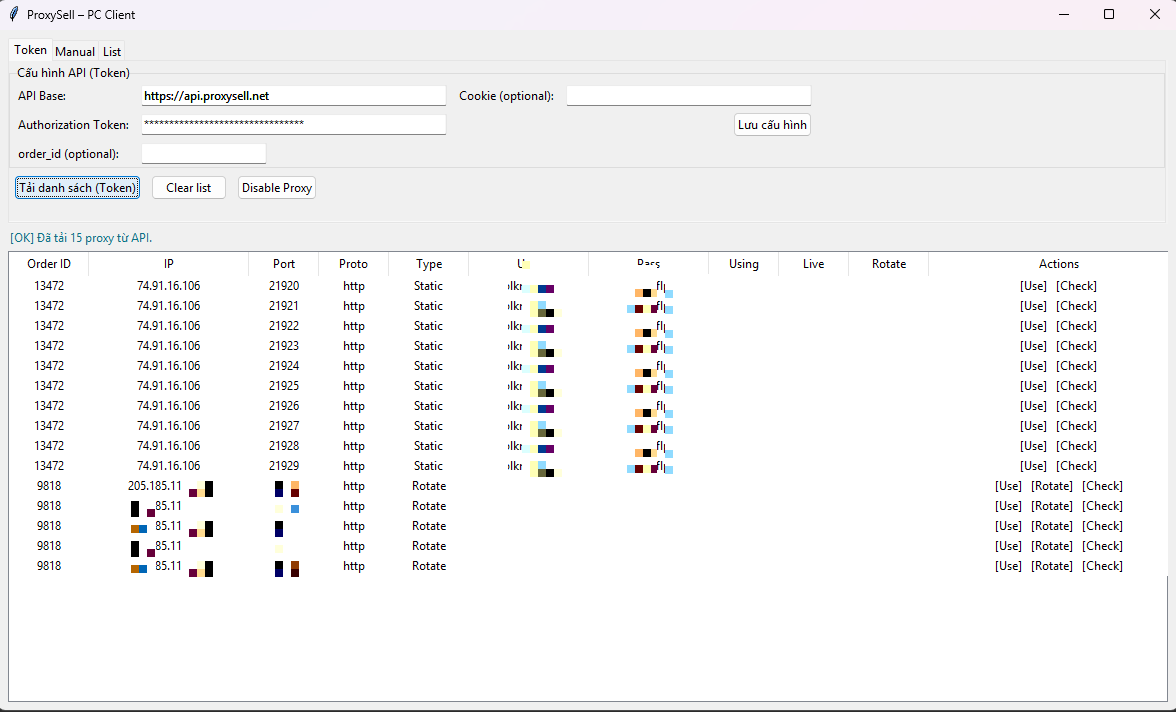Focus the Cookie (optional) input field
Screen dimensions: 1176x712
(x=688, y=95)
